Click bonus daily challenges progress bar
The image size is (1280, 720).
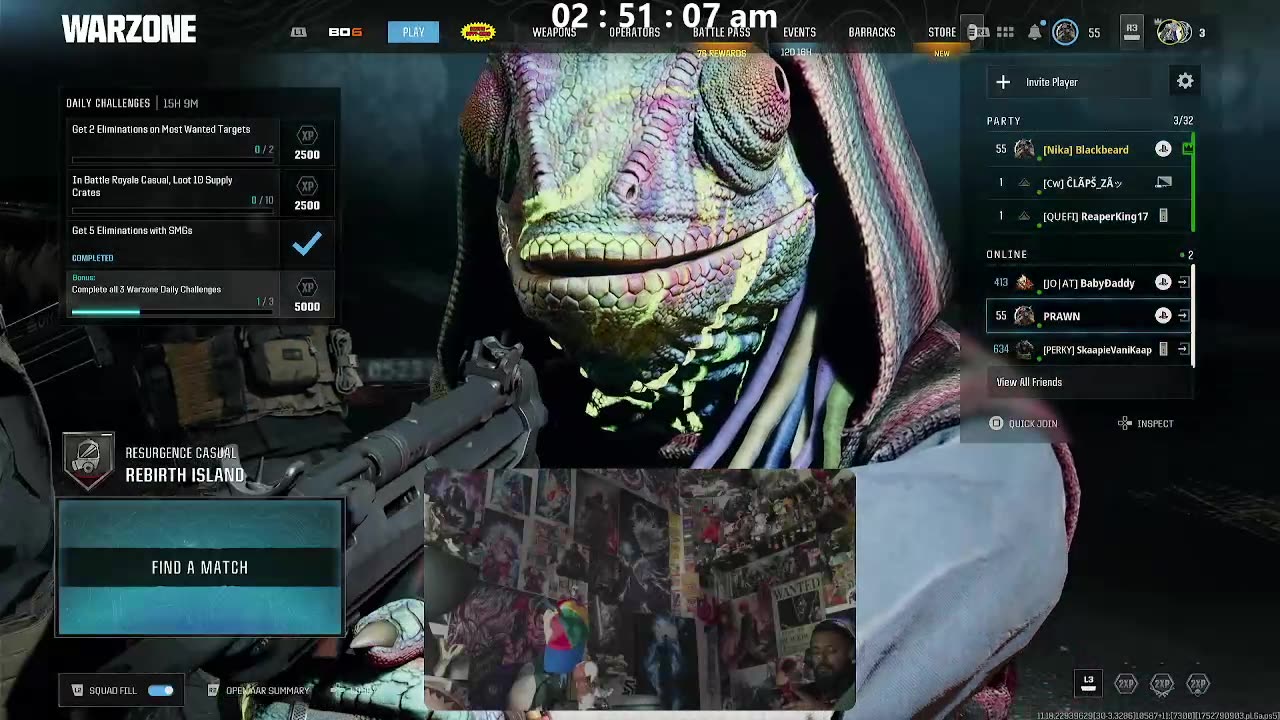click(x=172, y=312)
